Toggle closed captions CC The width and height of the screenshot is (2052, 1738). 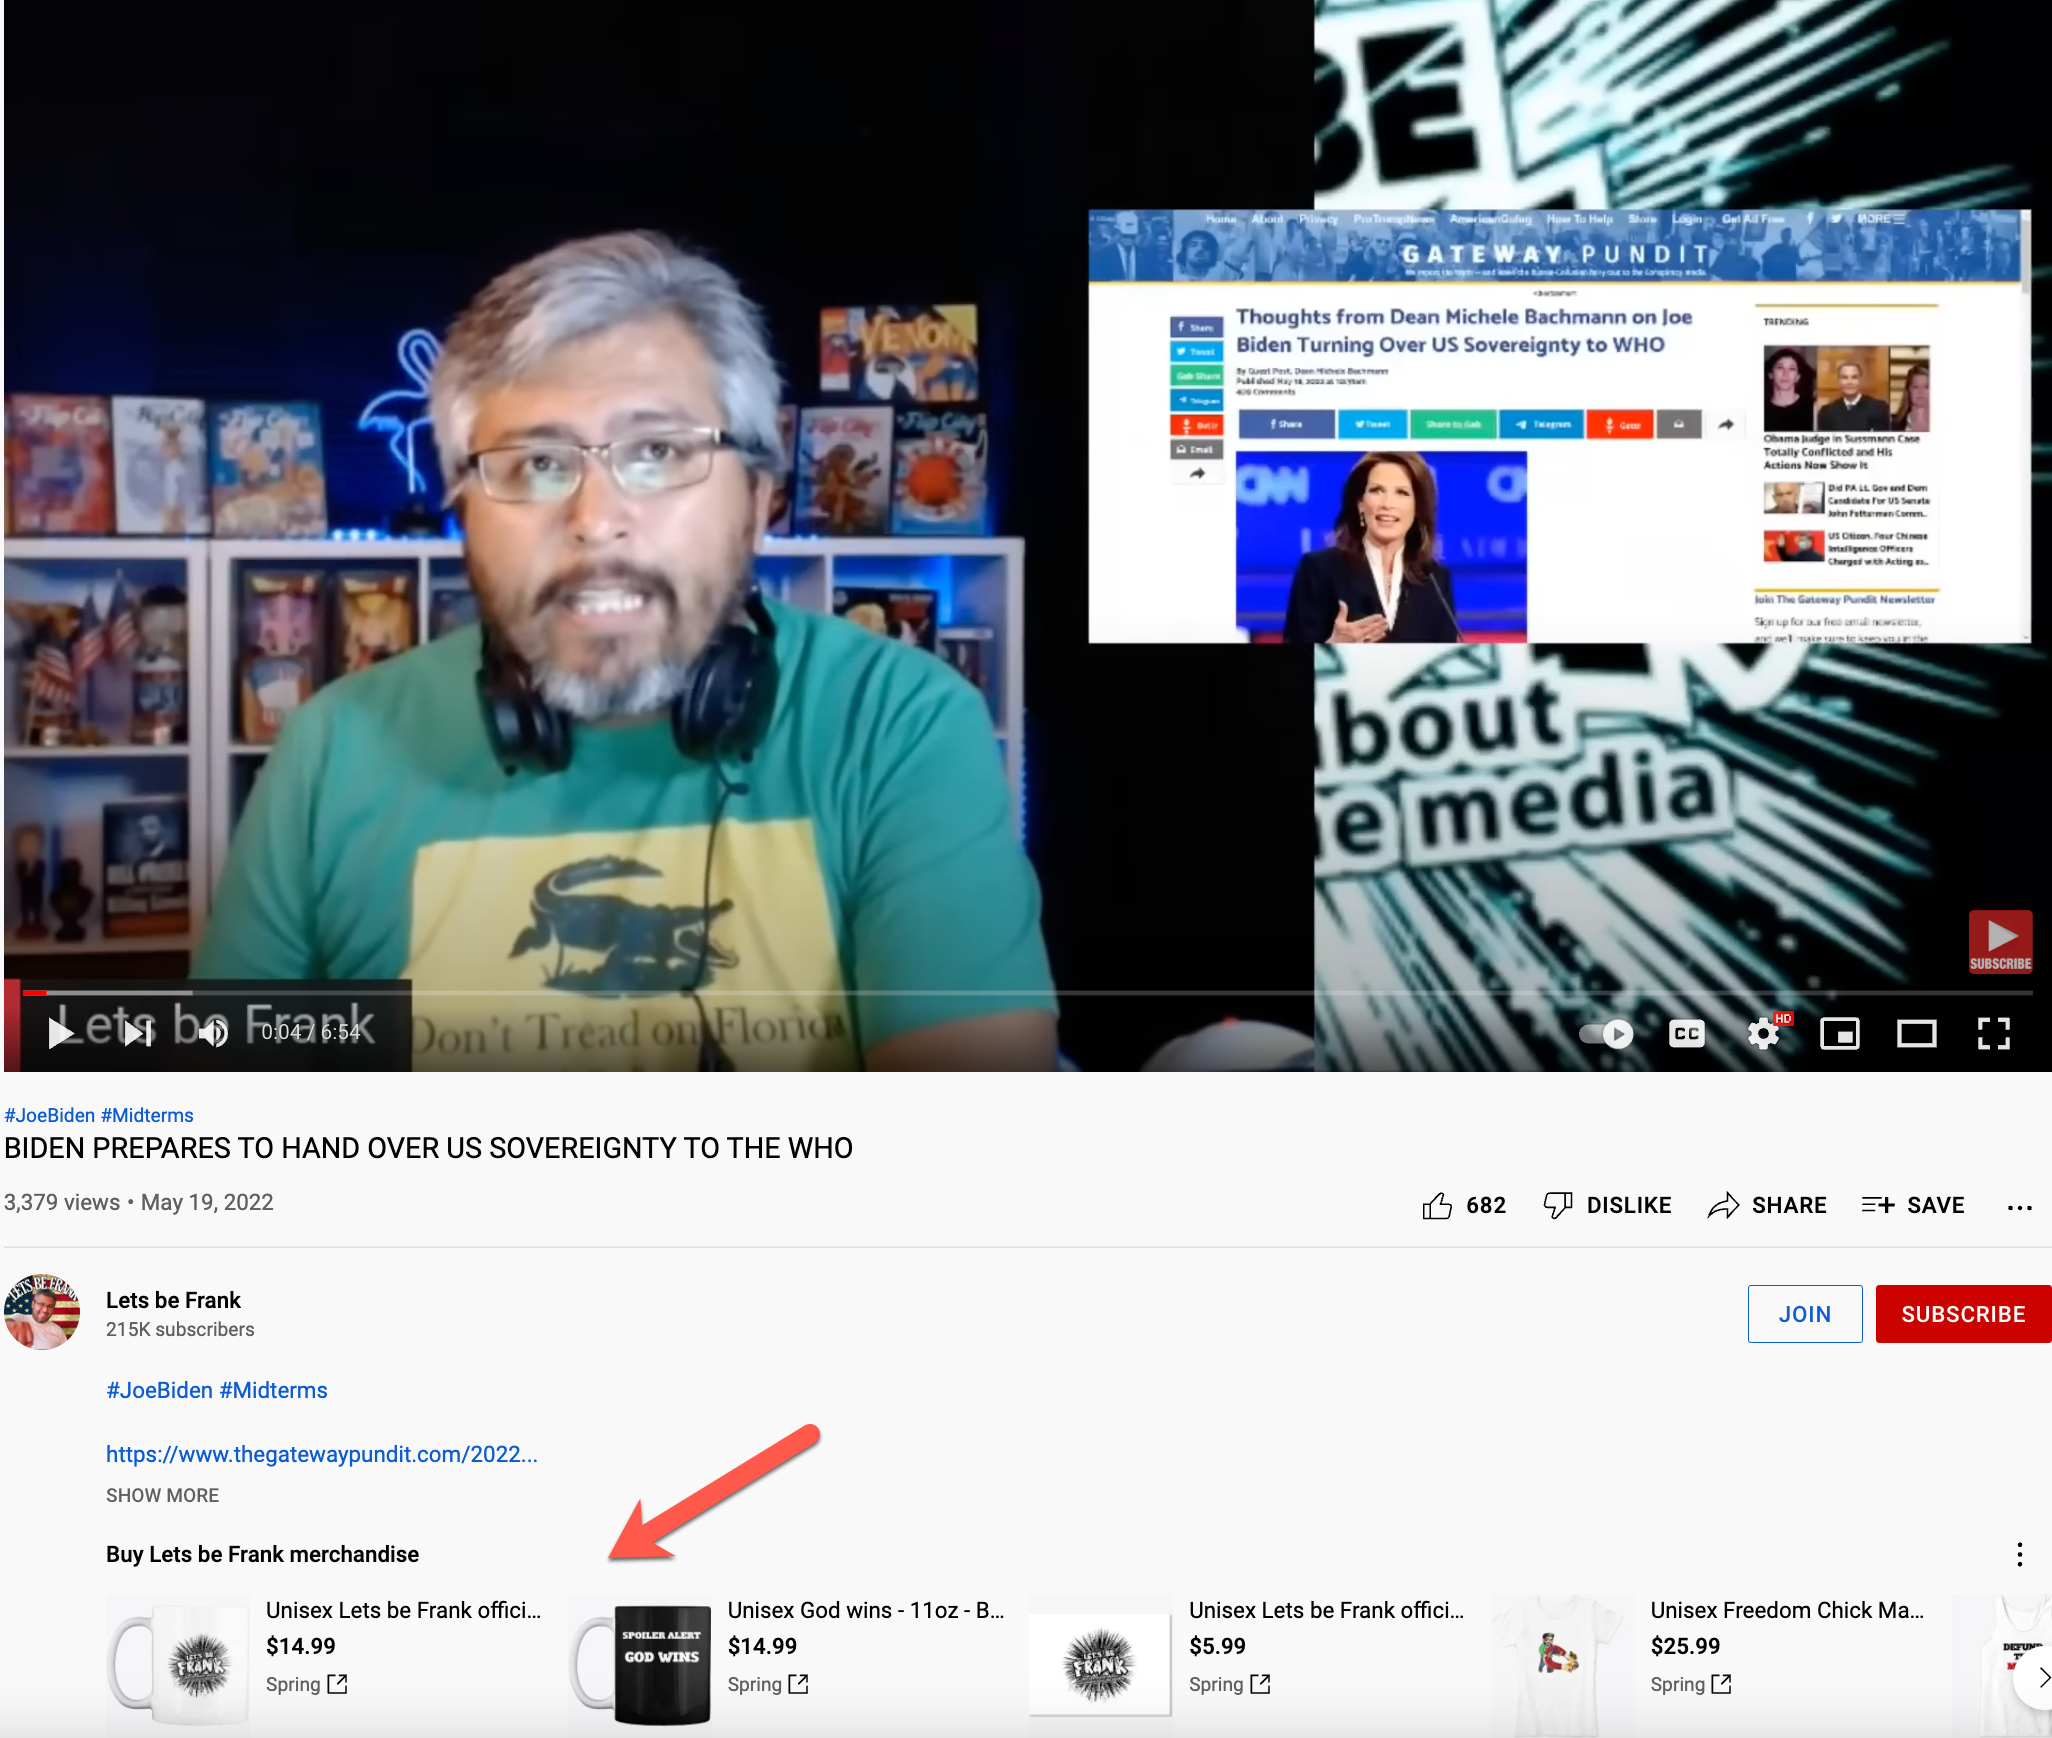pos(1686,1033)
